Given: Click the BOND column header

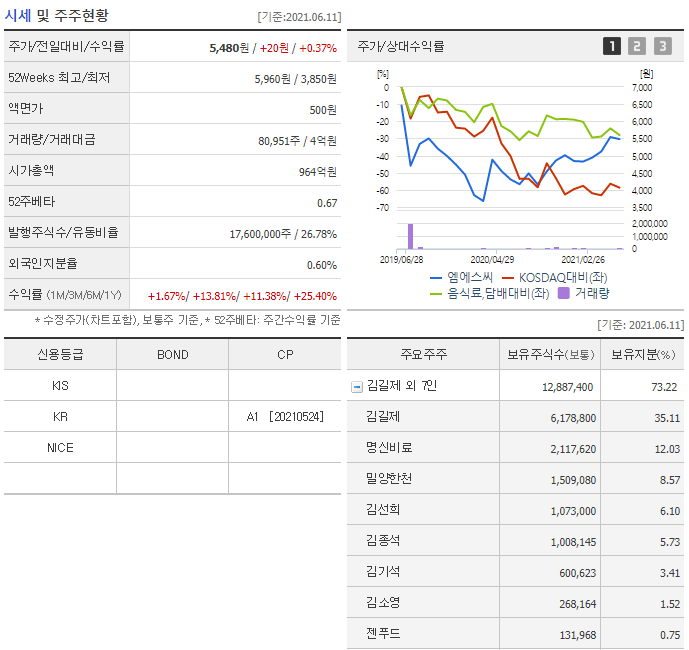Looking at the screenshot, I should click(x=173, y=355).
